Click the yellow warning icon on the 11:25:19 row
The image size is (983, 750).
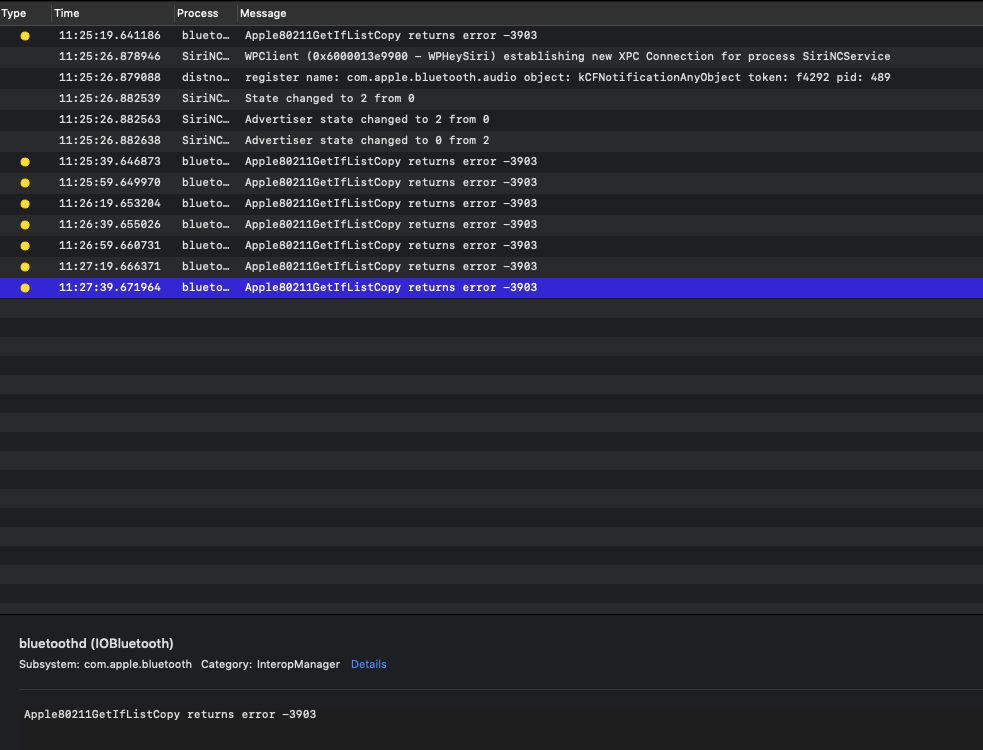[x=24, y=35]
